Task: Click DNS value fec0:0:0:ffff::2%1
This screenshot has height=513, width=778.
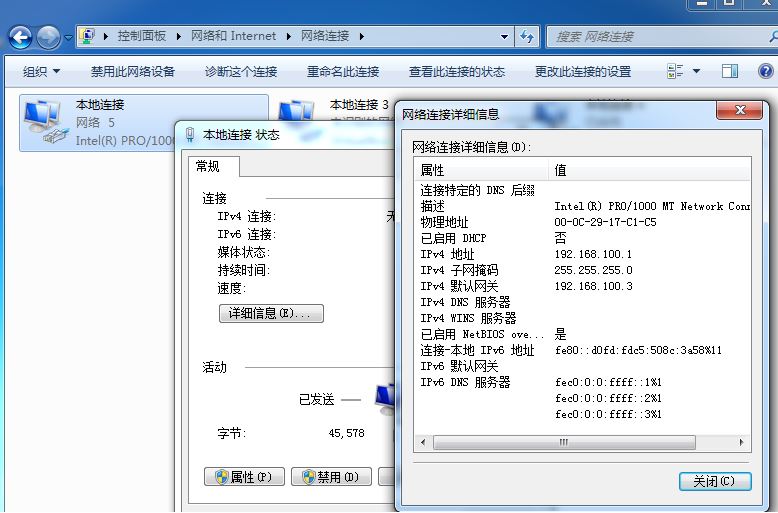Action: tap(608, 398)
